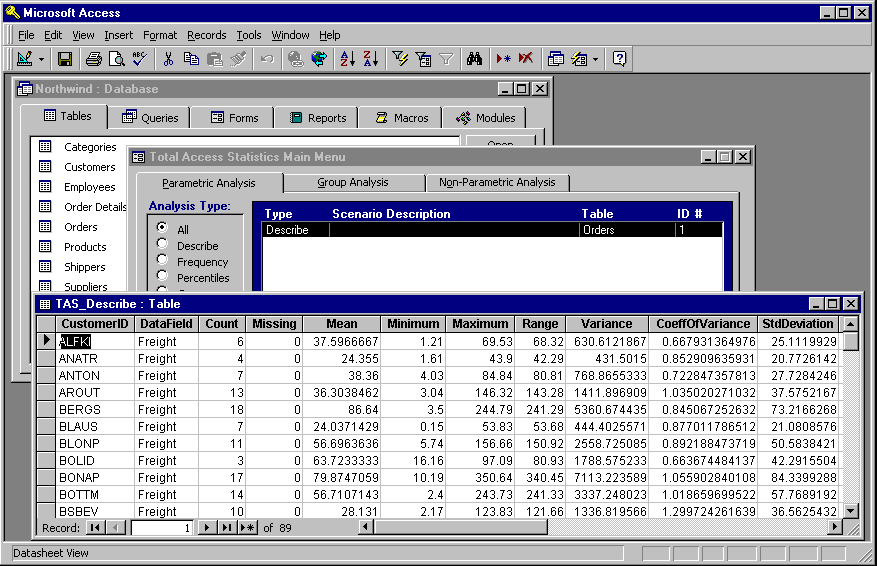Image resolution: width=877 pixels, height=566 pixels.
Task: Open the Records menu
Action: 206,35
